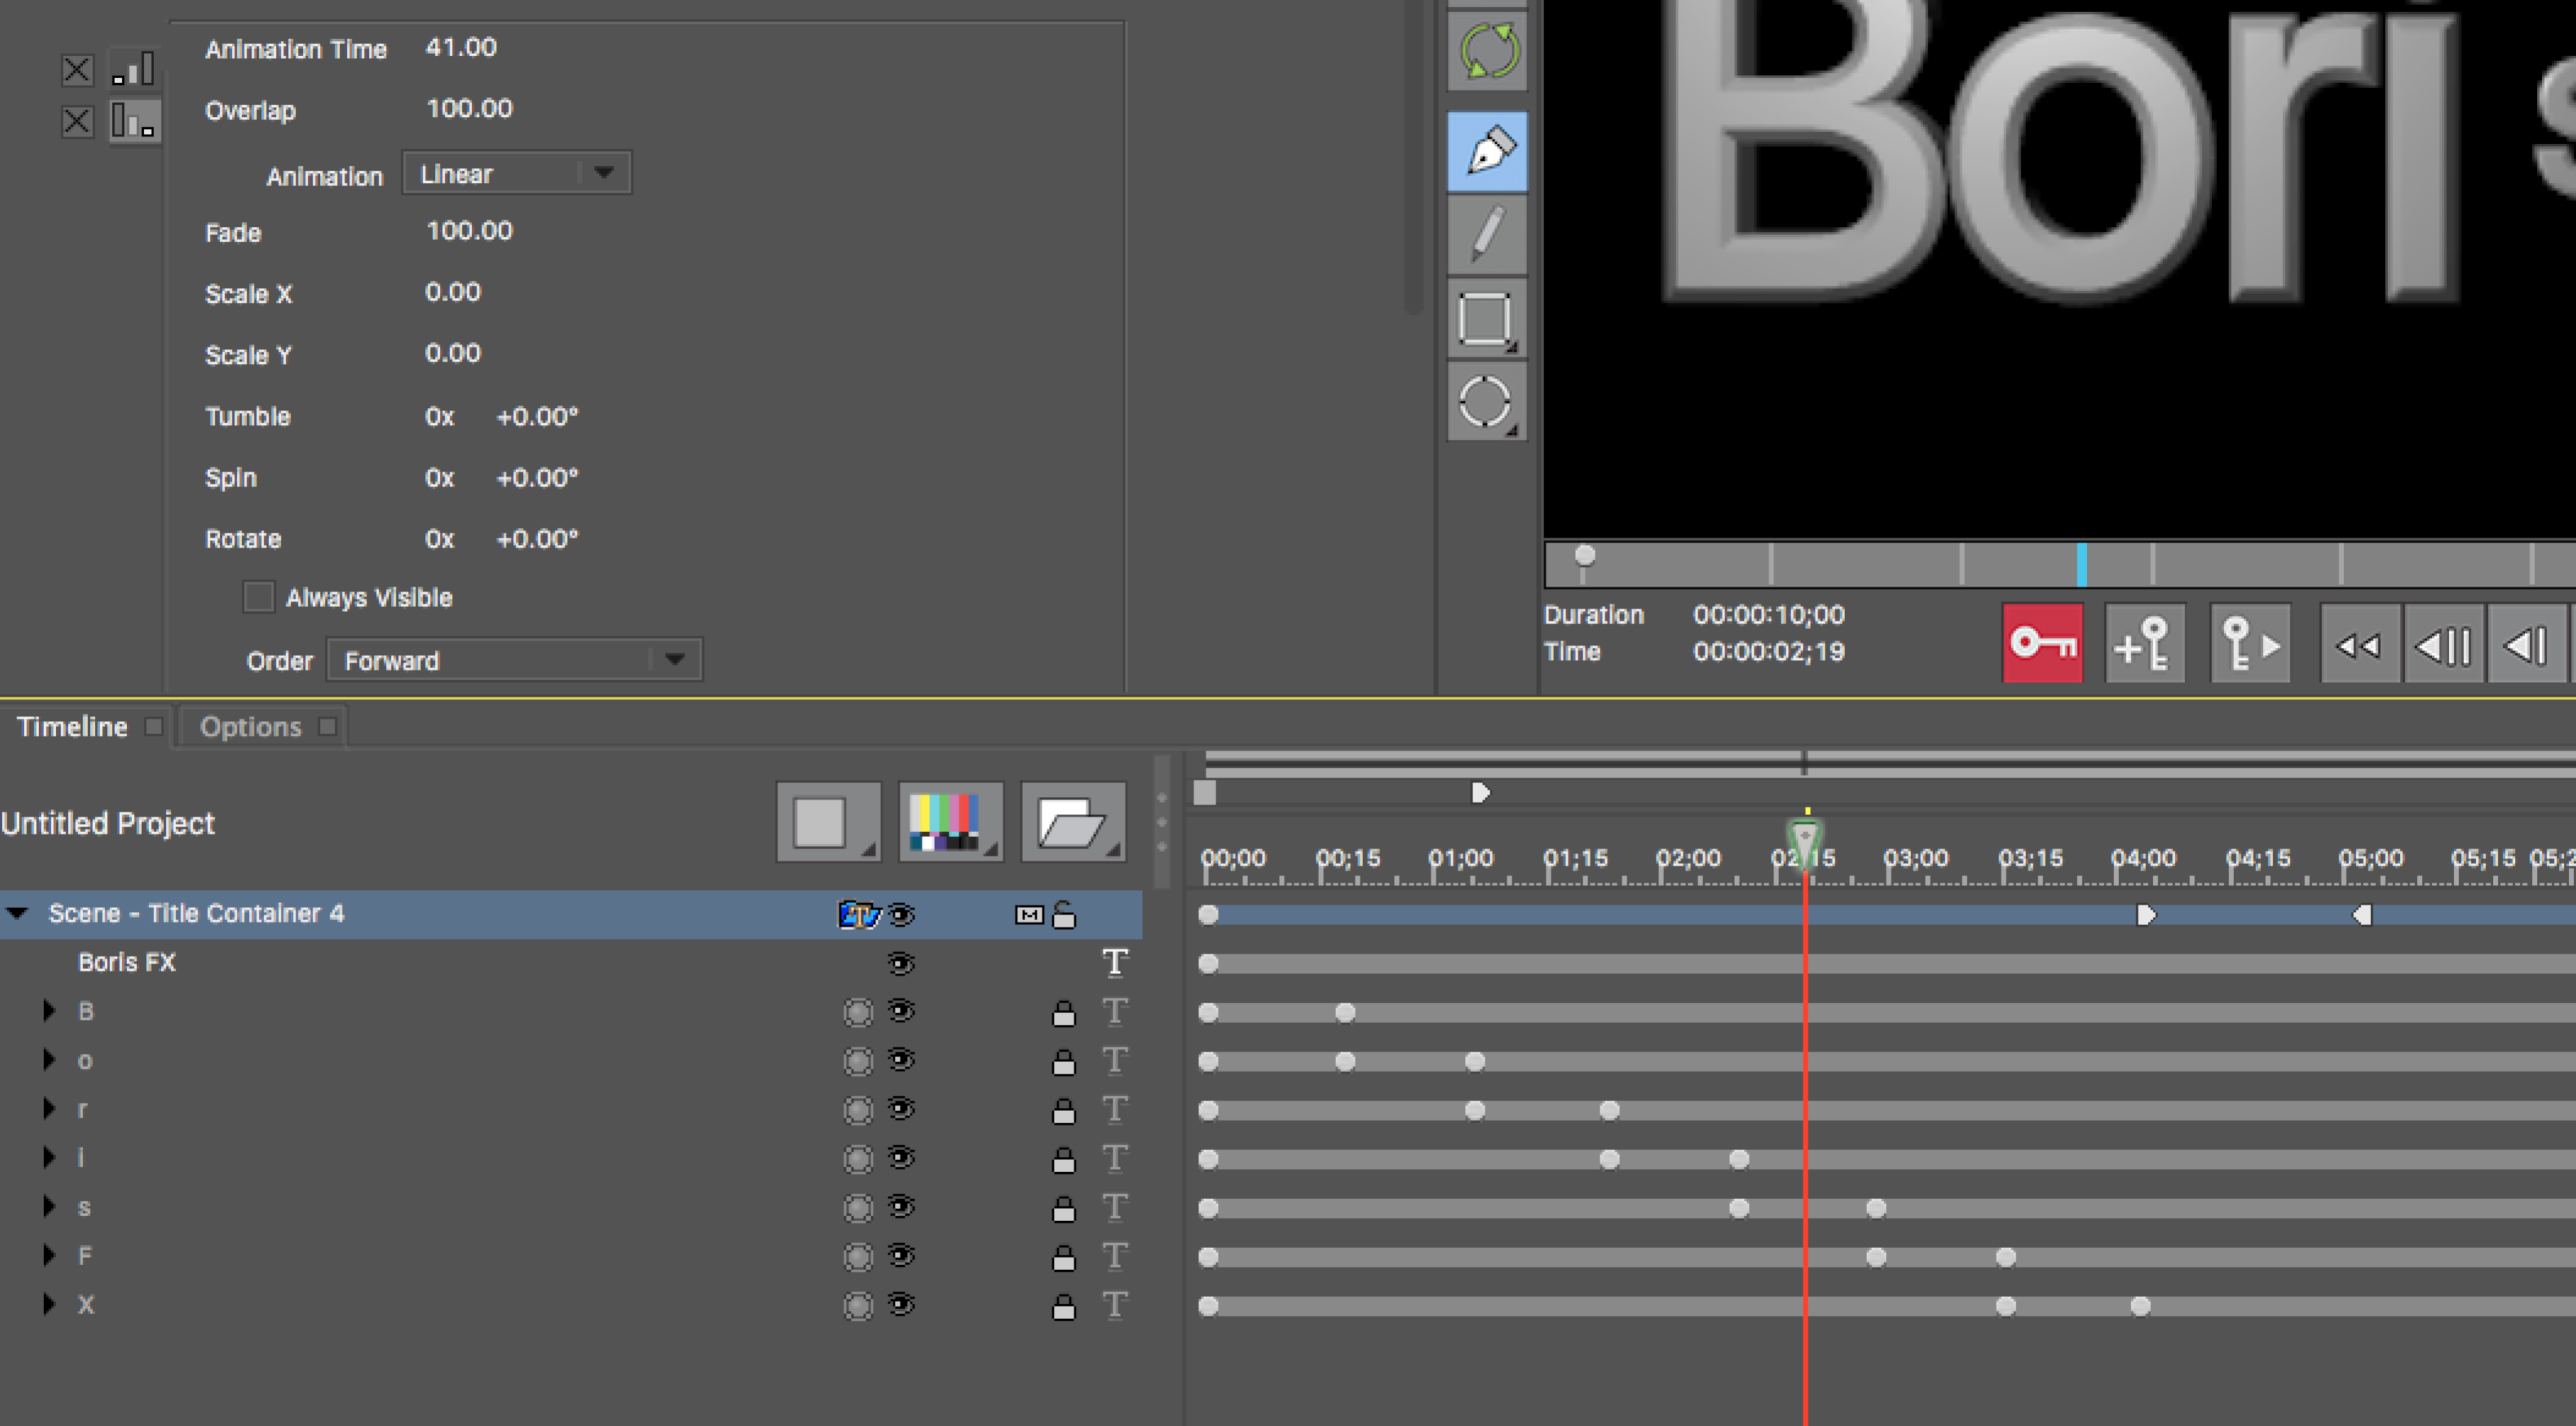2576x1426 pixels.
Task: Enable the Always Visible checkbox
Action: (258, 597)
